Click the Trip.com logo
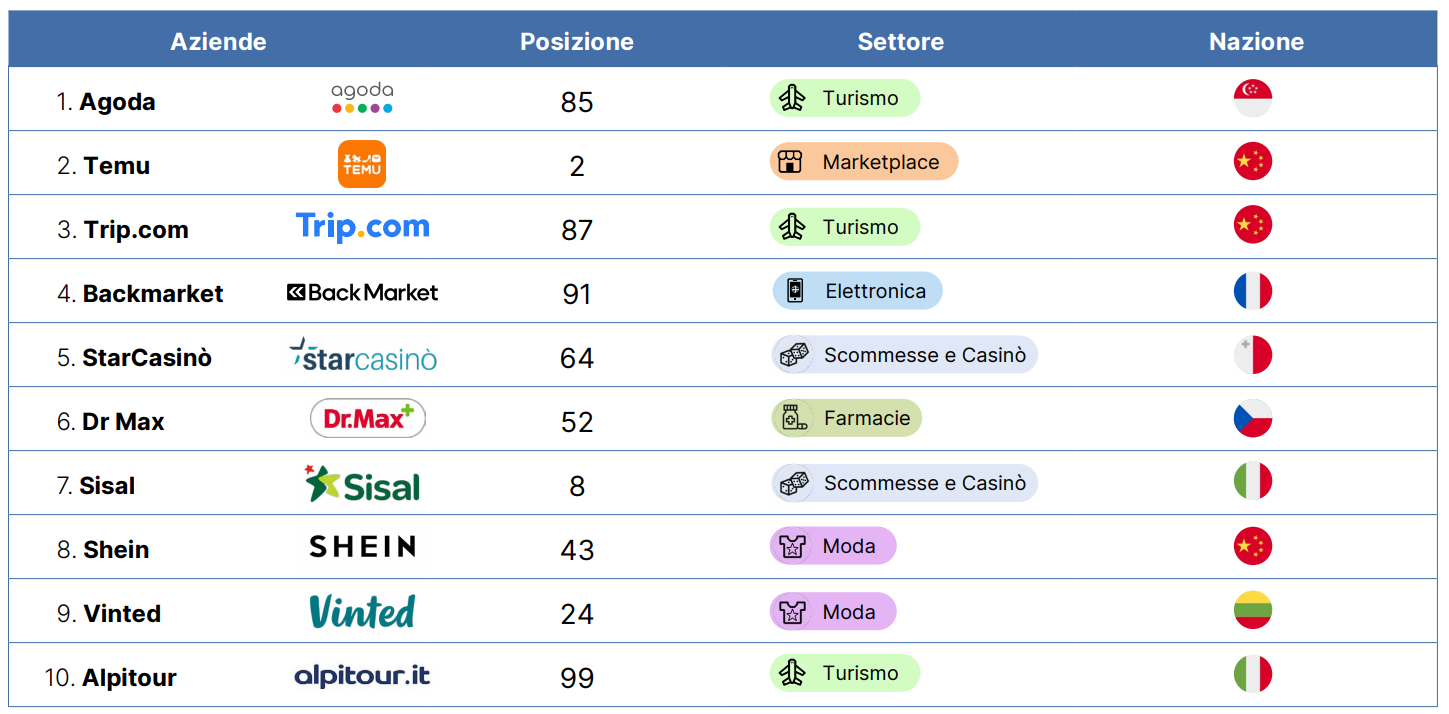The width and height of the screenshot is (1449, 714). tap(362, 227)
